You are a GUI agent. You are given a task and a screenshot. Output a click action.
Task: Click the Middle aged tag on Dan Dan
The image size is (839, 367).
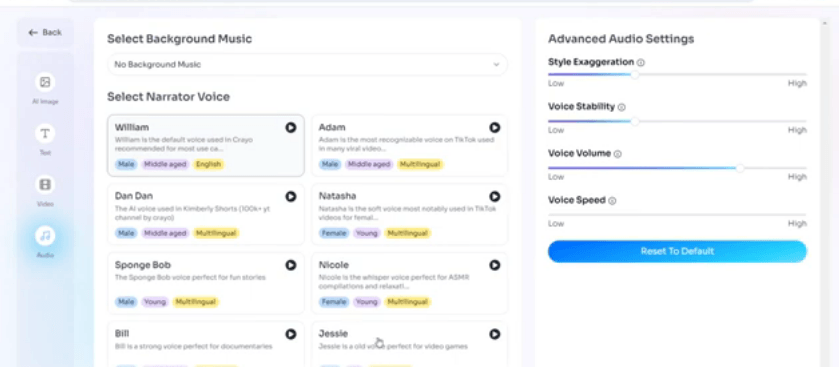(x=165, y=233)
